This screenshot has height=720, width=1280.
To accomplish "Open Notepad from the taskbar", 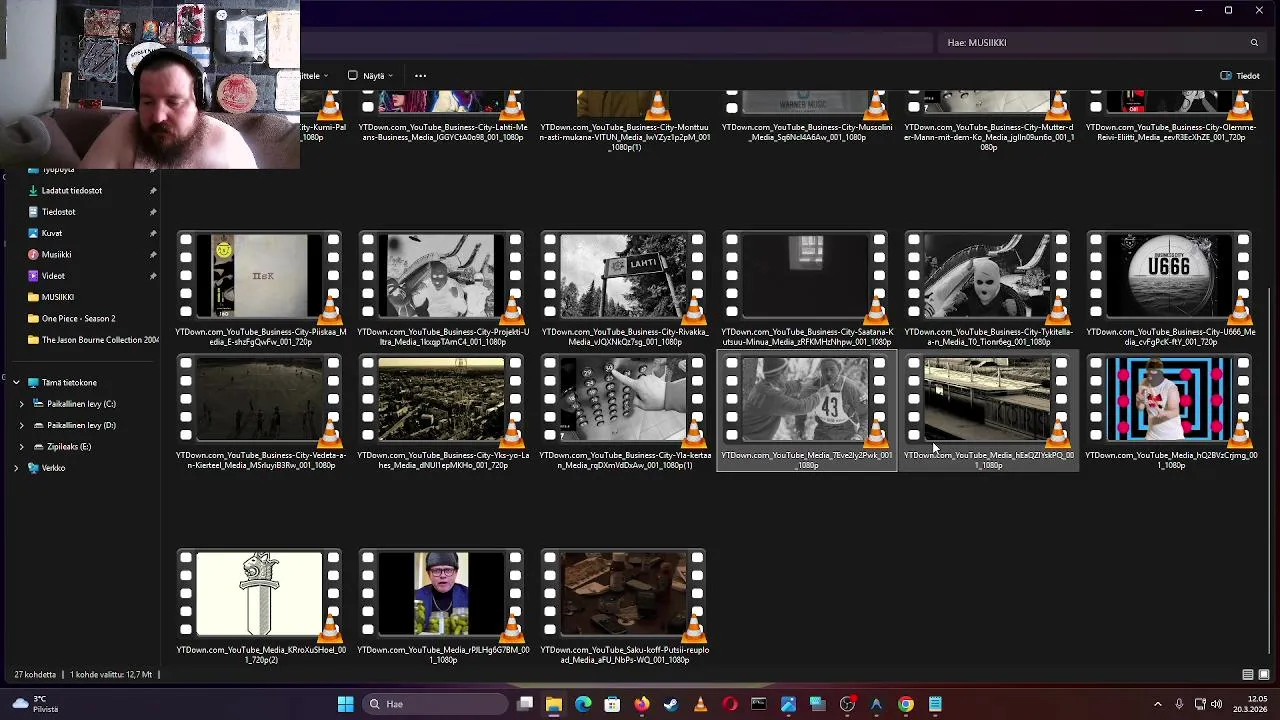I will point(935,704).
